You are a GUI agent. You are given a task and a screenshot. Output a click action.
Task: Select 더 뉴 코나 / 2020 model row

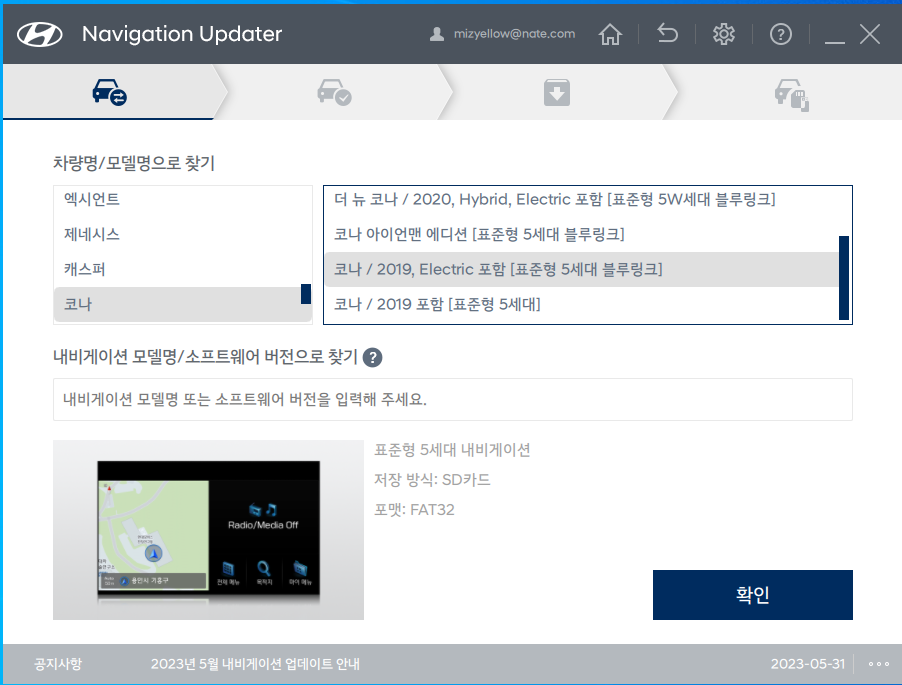point(581,200)
